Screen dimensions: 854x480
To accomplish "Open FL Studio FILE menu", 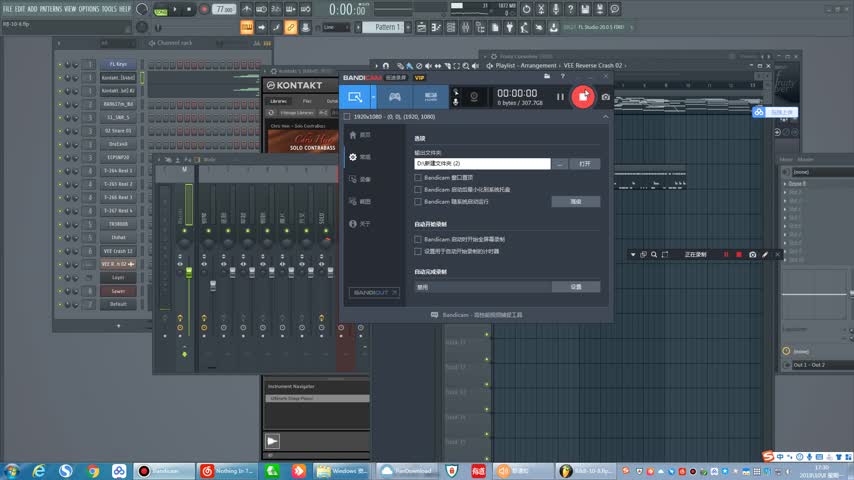I will (7, 9).
